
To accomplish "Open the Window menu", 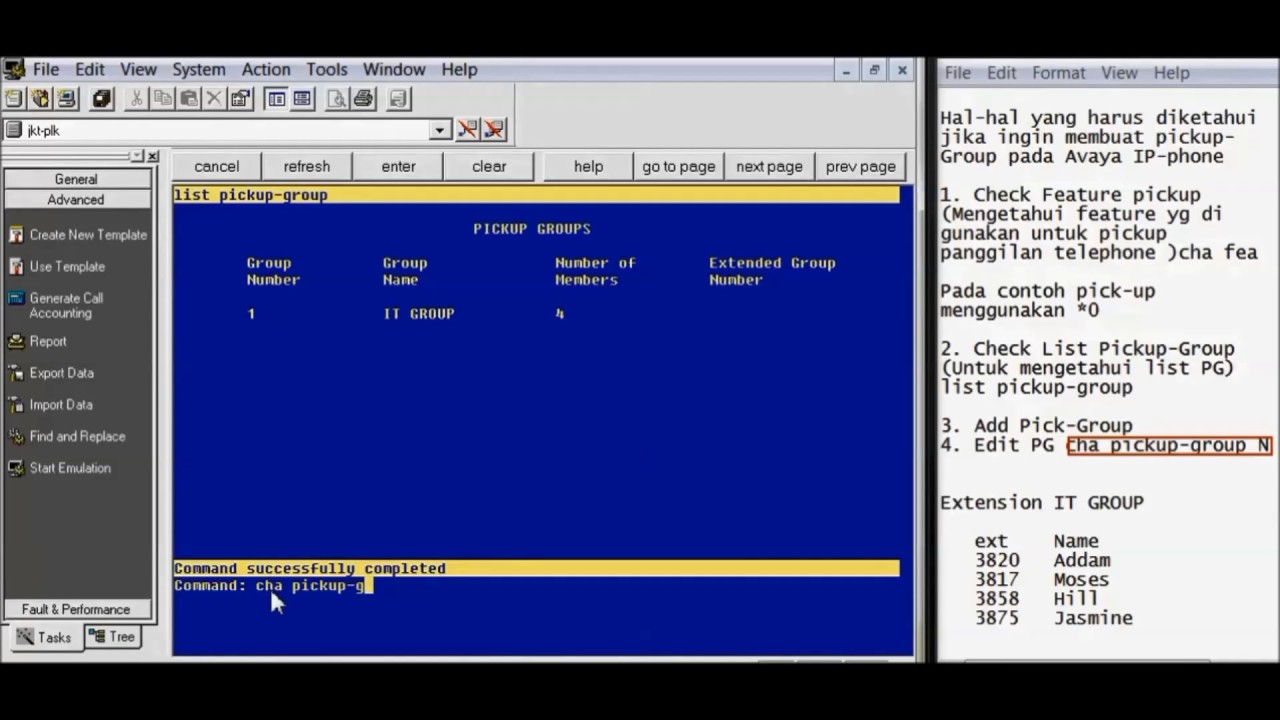I will [x=394, y=69].
